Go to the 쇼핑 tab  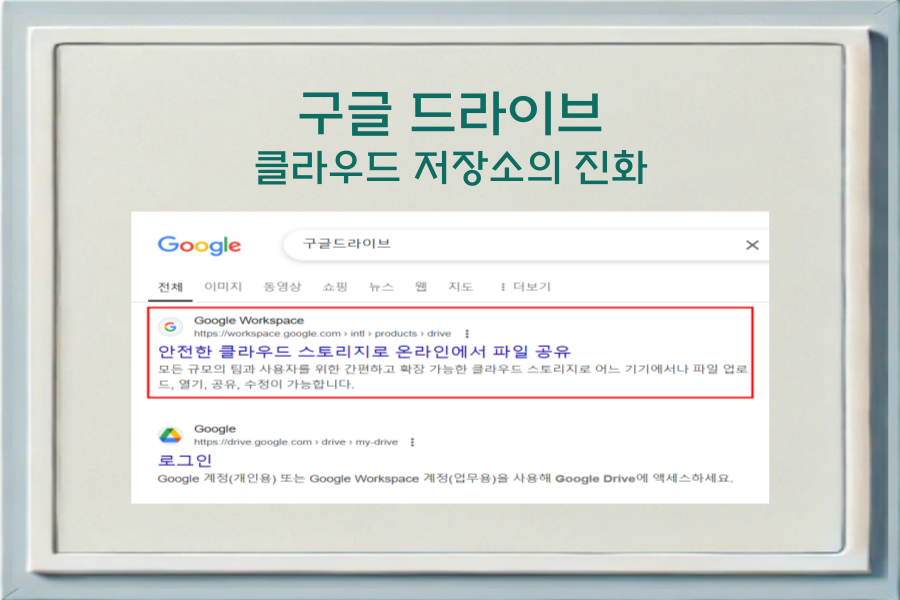[335, 286]
